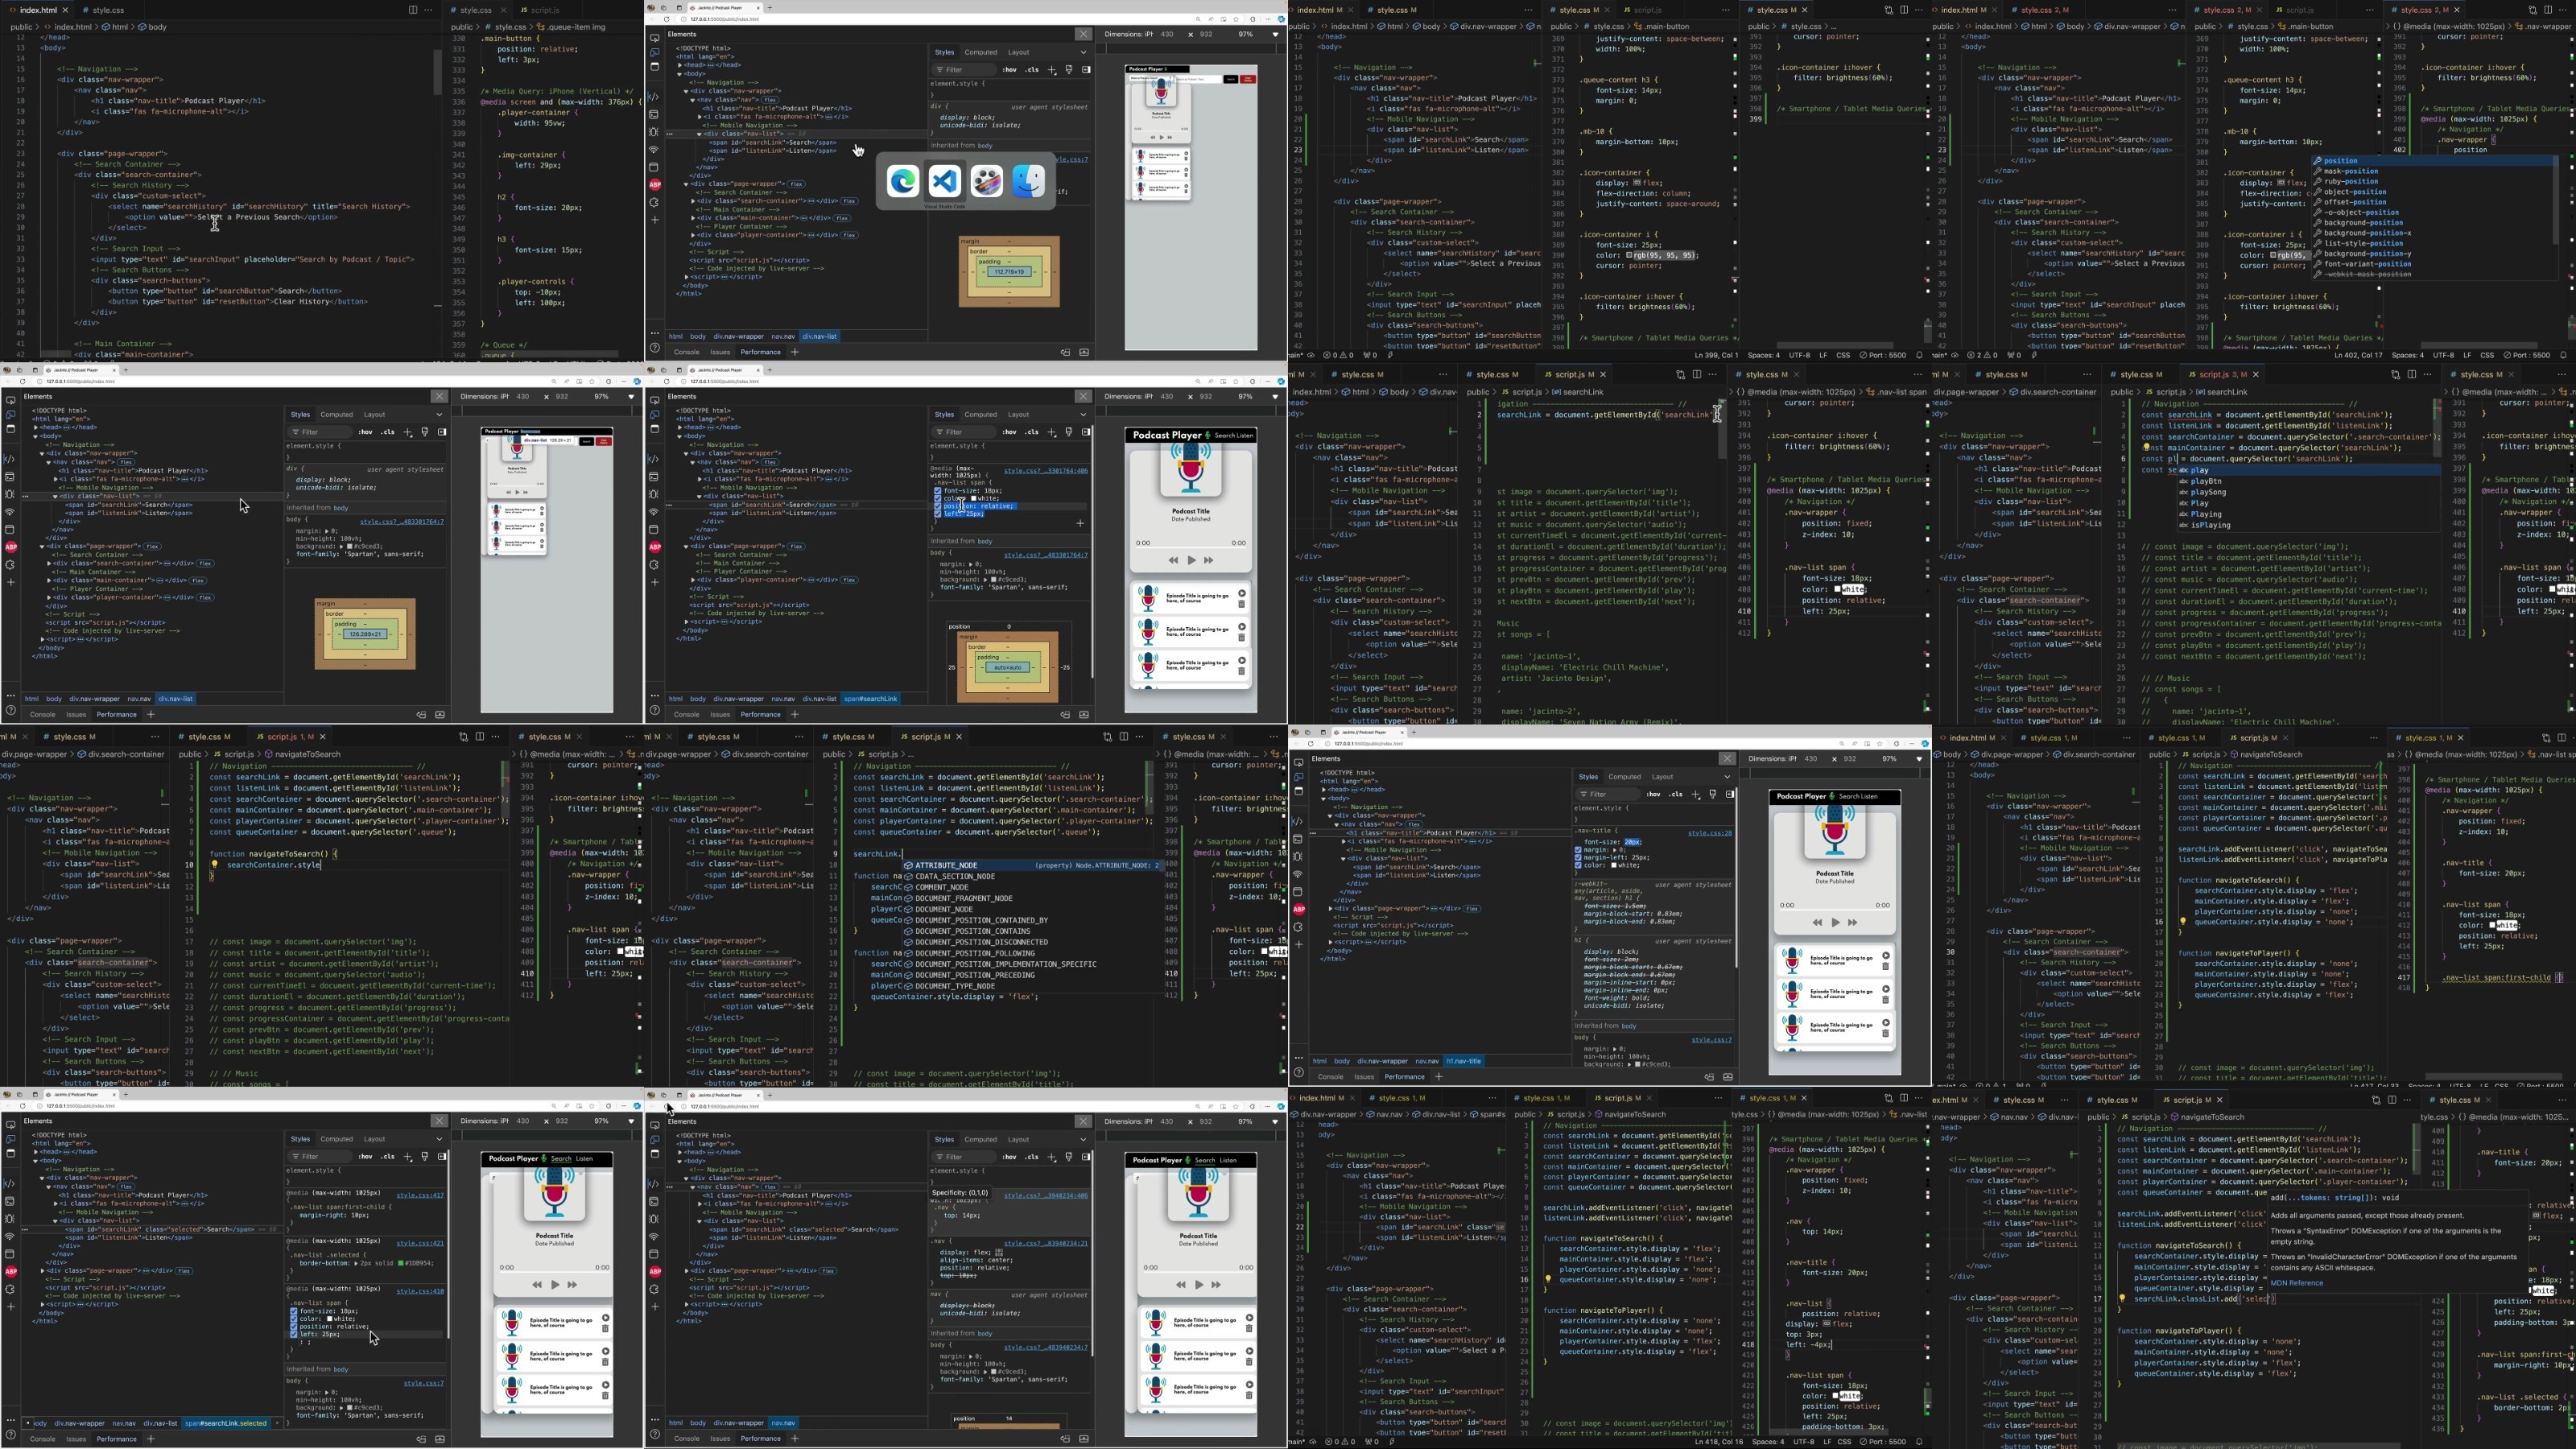The image size is (2576, 1449).
Task: Click the green #1DB954 color swatch
Action: 402,1263
